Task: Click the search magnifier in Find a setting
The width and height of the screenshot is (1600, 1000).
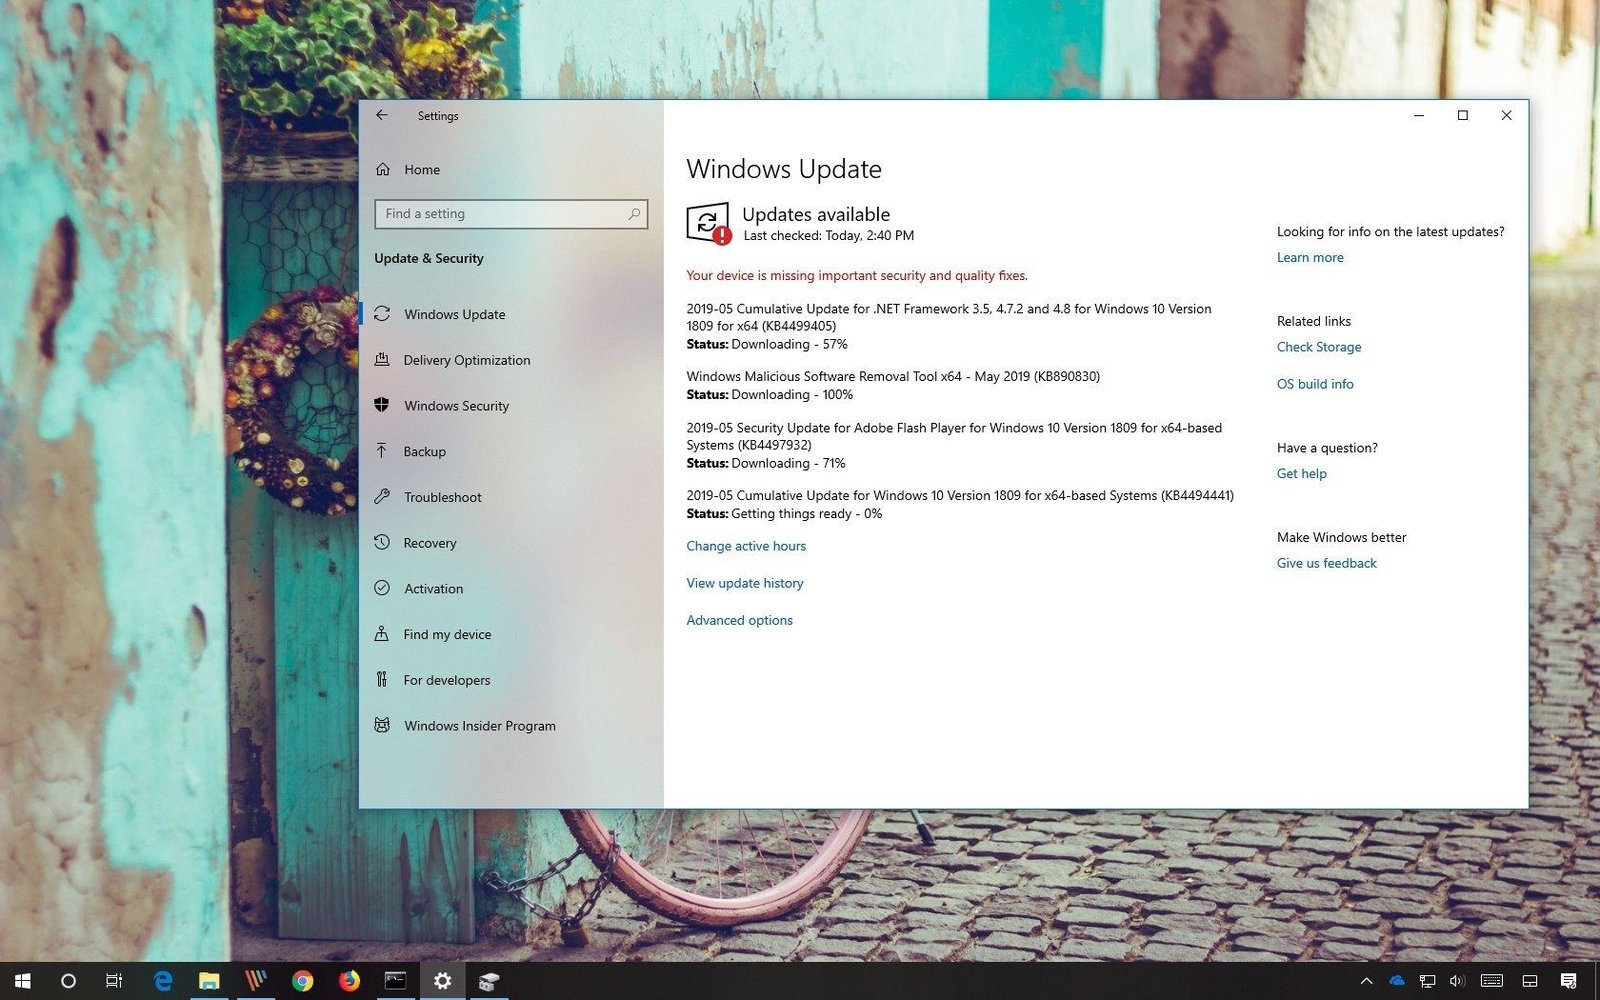Action: (634, 214)
